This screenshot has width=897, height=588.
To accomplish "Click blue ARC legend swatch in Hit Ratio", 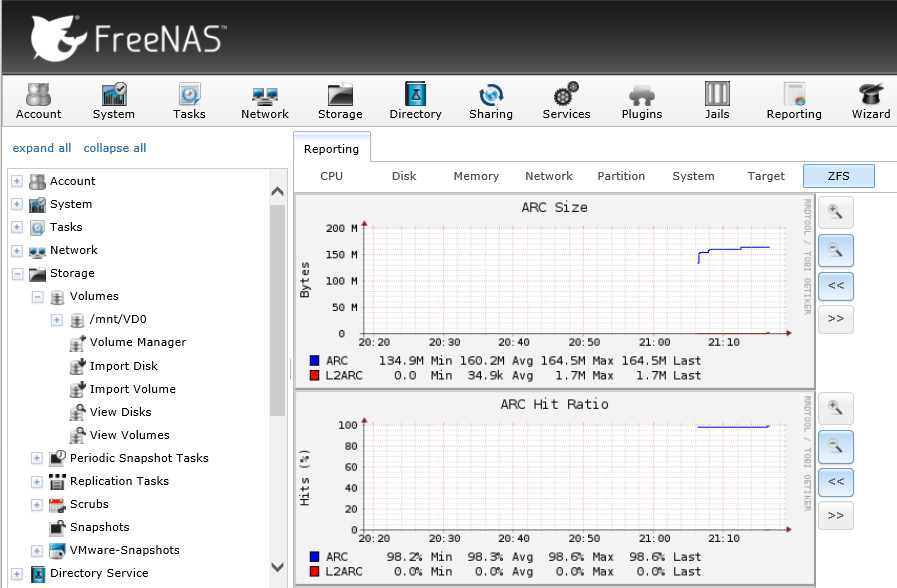I will click(314, 557).
